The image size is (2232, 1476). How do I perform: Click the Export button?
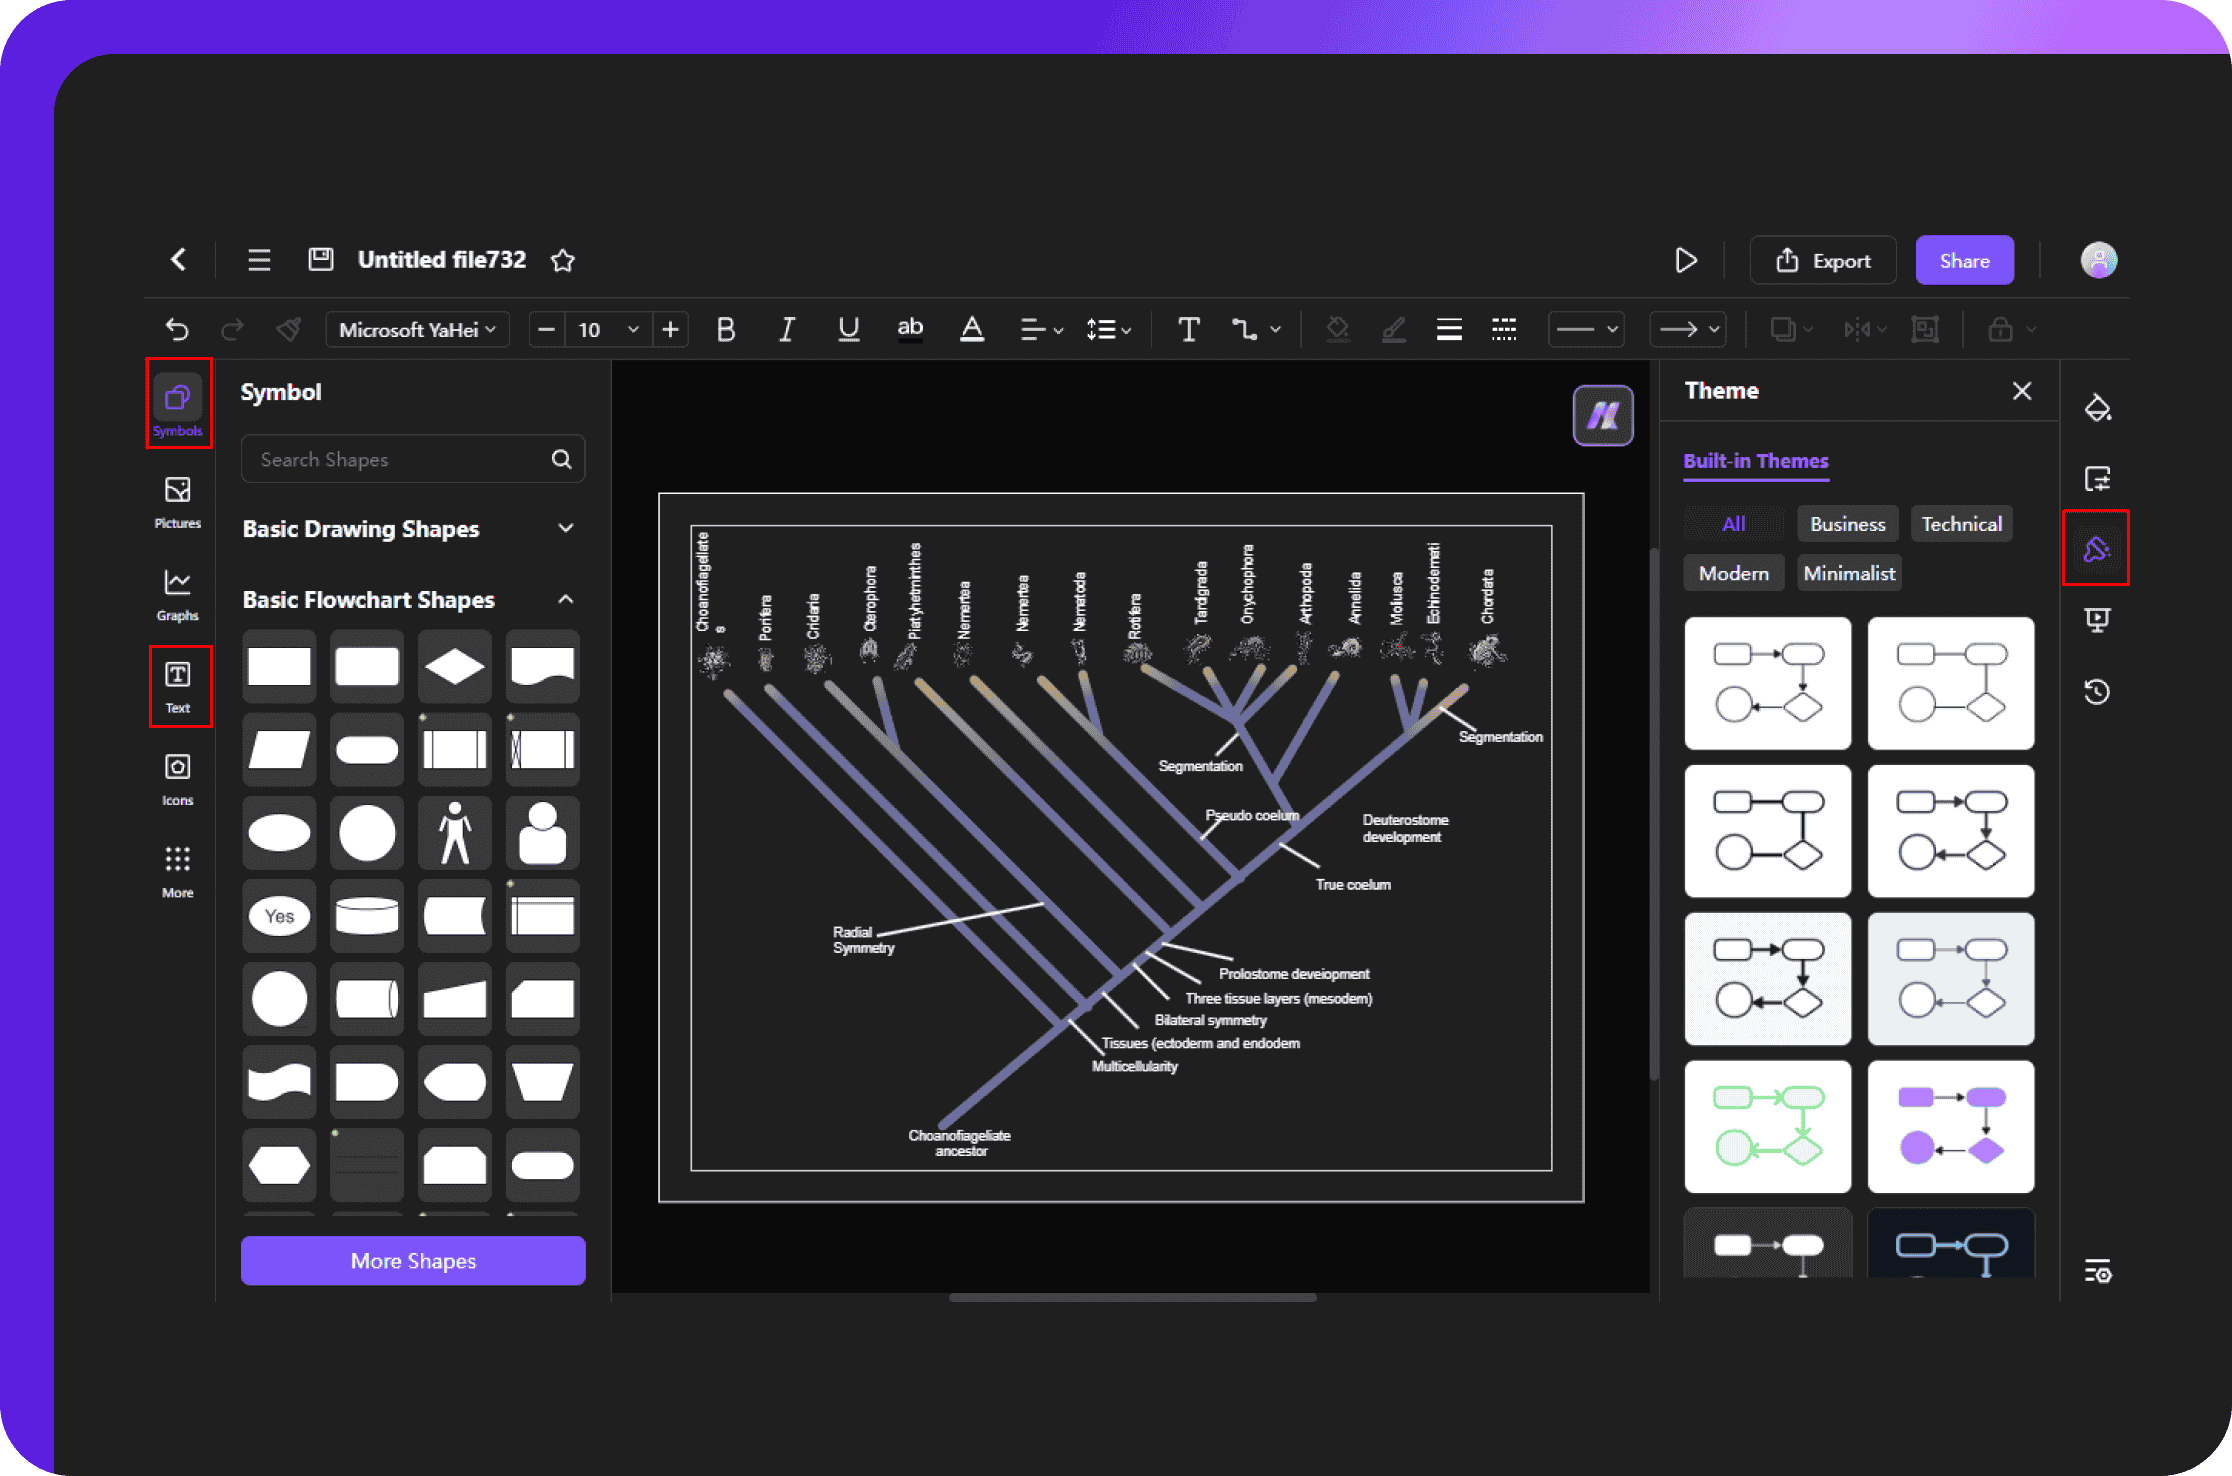pos(1823,260)
